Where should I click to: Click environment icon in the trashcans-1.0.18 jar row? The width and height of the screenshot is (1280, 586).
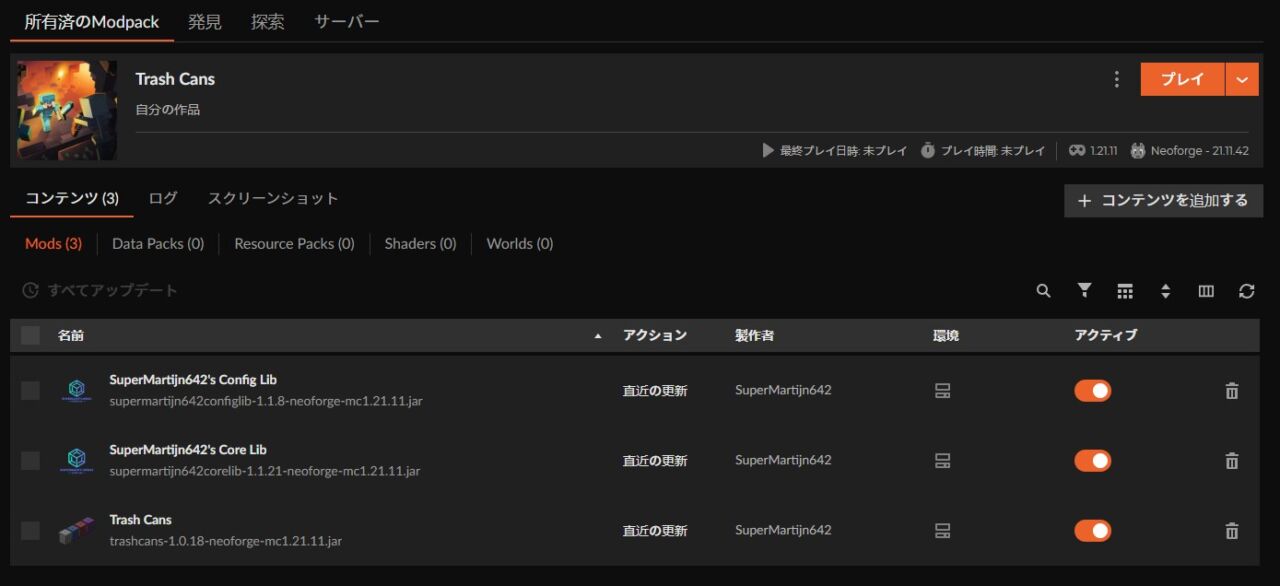pos(942,531)
